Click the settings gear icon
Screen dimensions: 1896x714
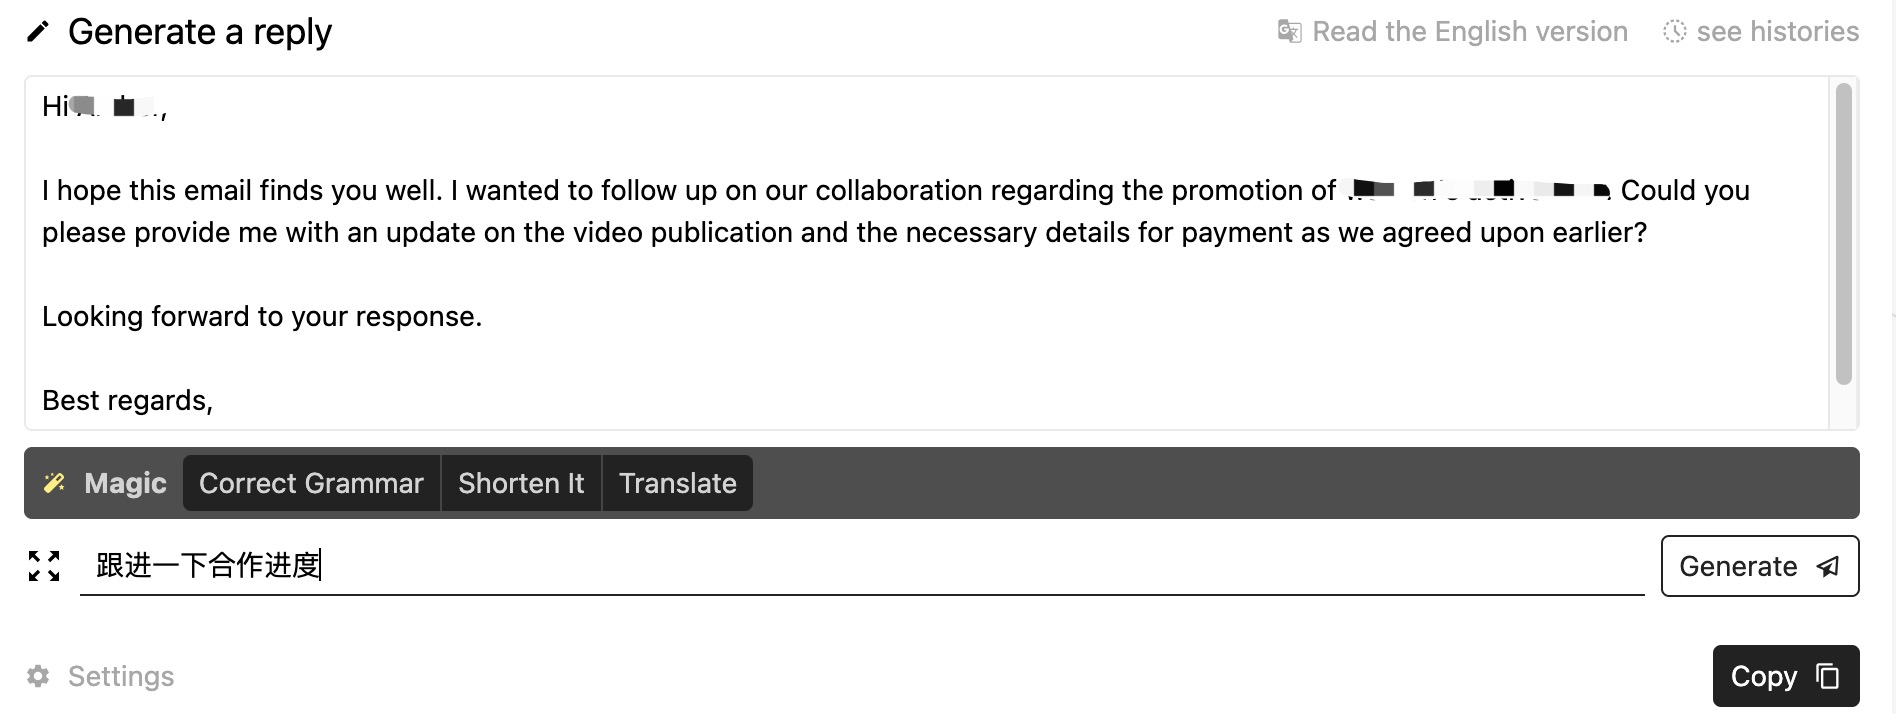coord(38,676)
